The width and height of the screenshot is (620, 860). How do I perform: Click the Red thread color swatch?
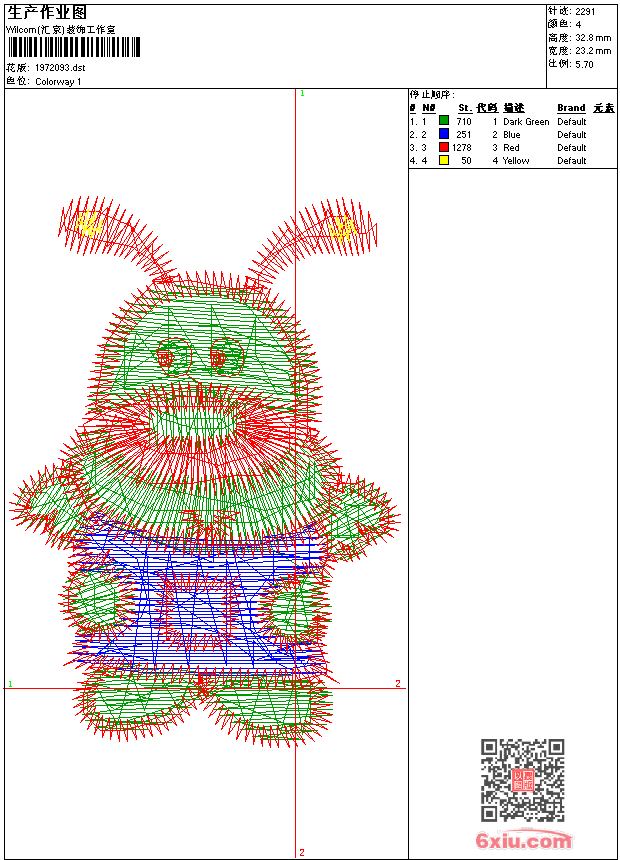pos(444,147)
